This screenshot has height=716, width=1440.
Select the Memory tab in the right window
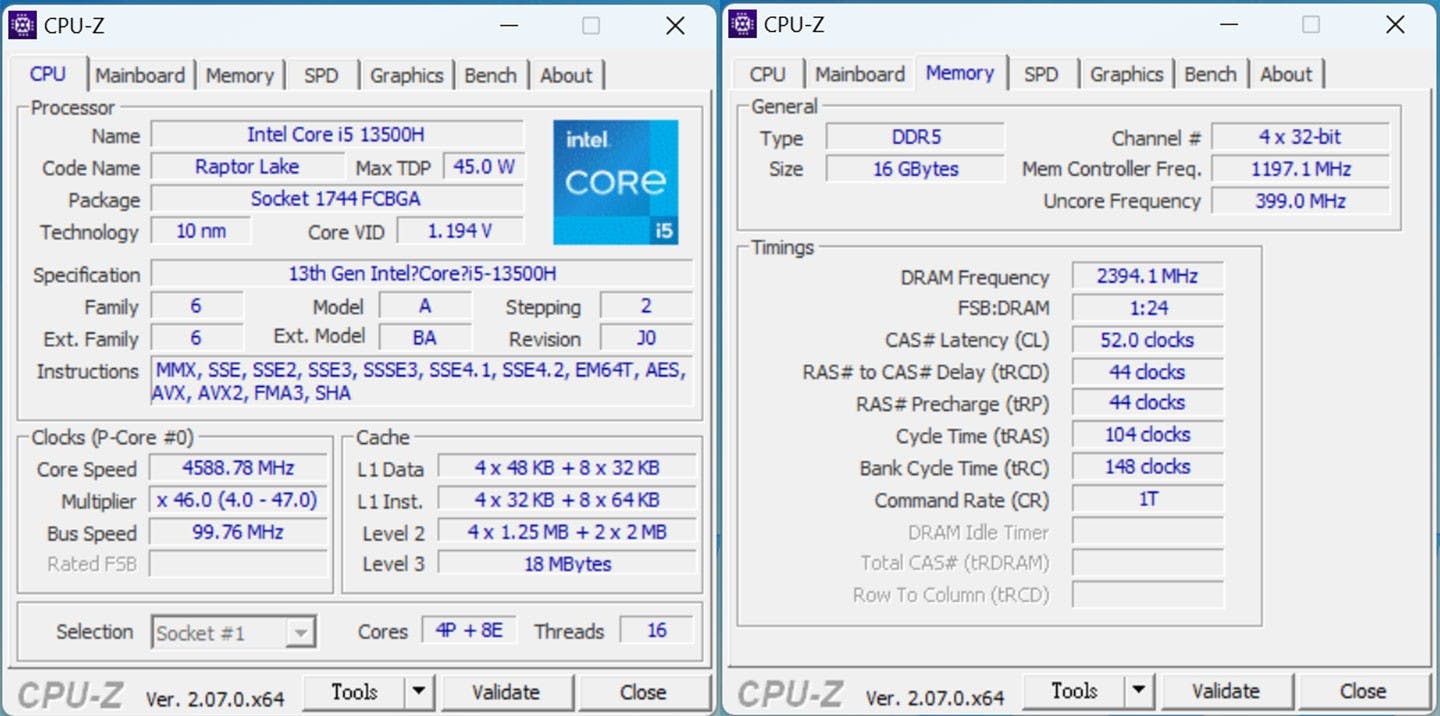[960, 73]
